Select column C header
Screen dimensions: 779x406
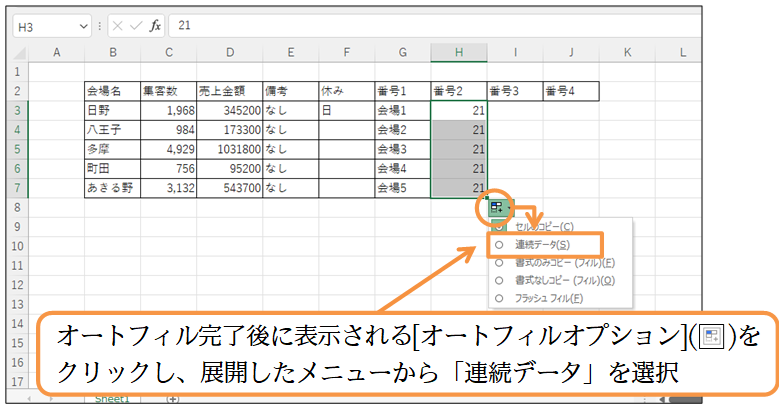point(169,53)
